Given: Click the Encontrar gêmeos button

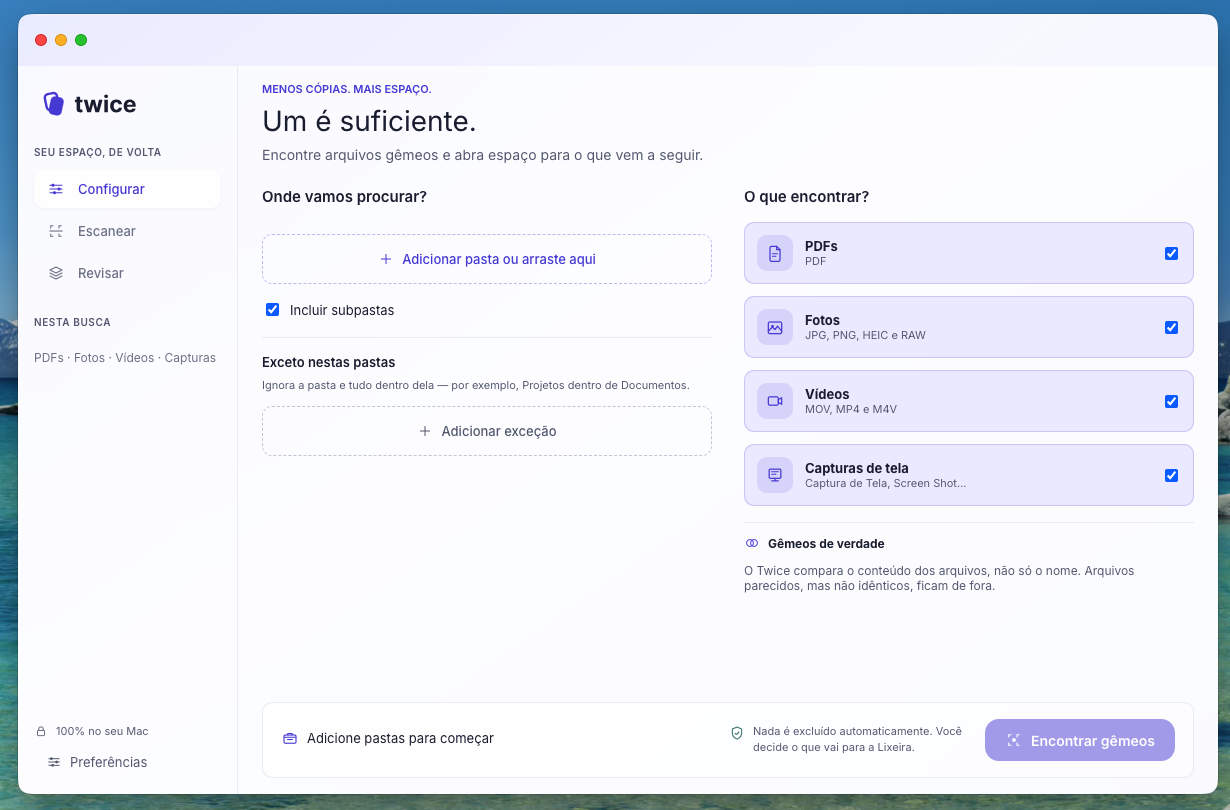Looking at the screenshot, I should (1080, 741).
